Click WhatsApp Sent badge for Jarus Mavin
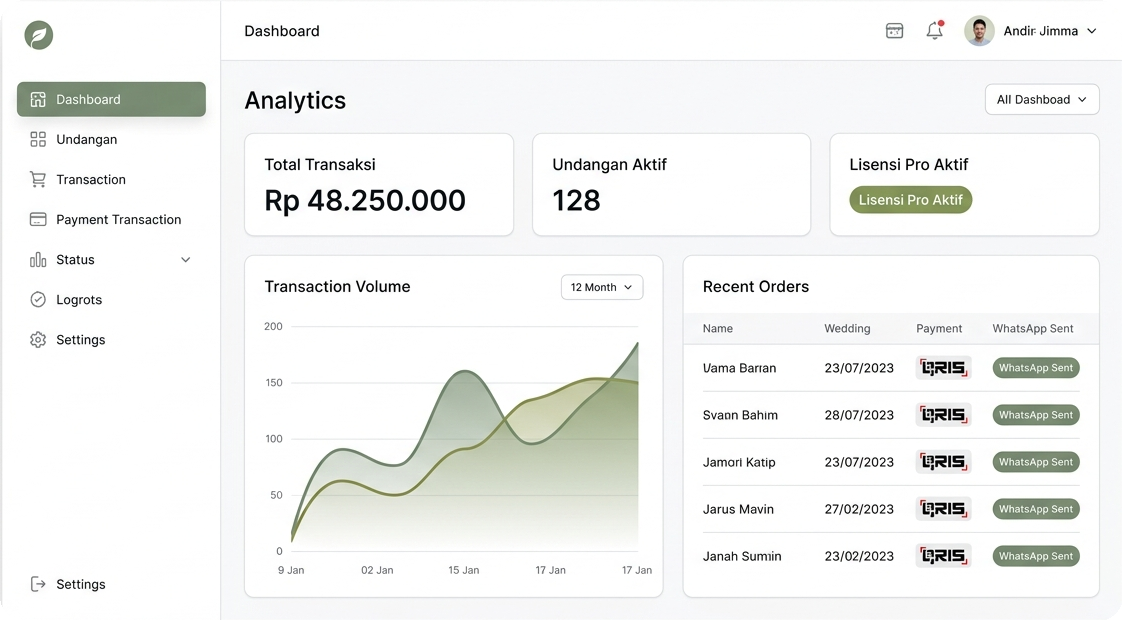The width and height of the screenshot is (1122, 620). pos(1036,509)
